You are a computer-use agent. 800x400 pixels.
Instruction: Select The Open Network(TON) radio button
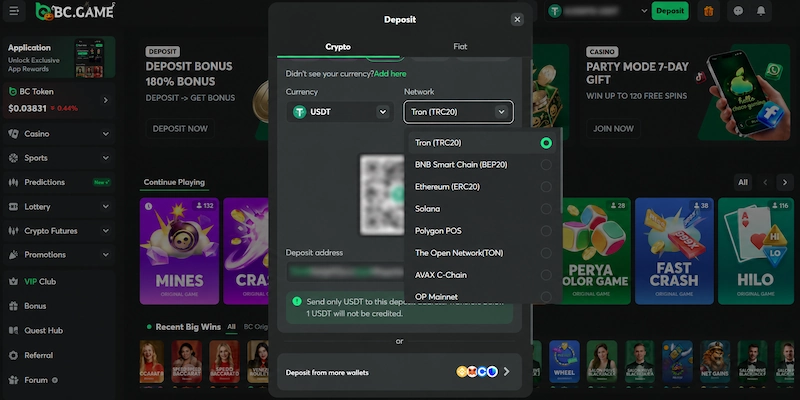point(546,253)
